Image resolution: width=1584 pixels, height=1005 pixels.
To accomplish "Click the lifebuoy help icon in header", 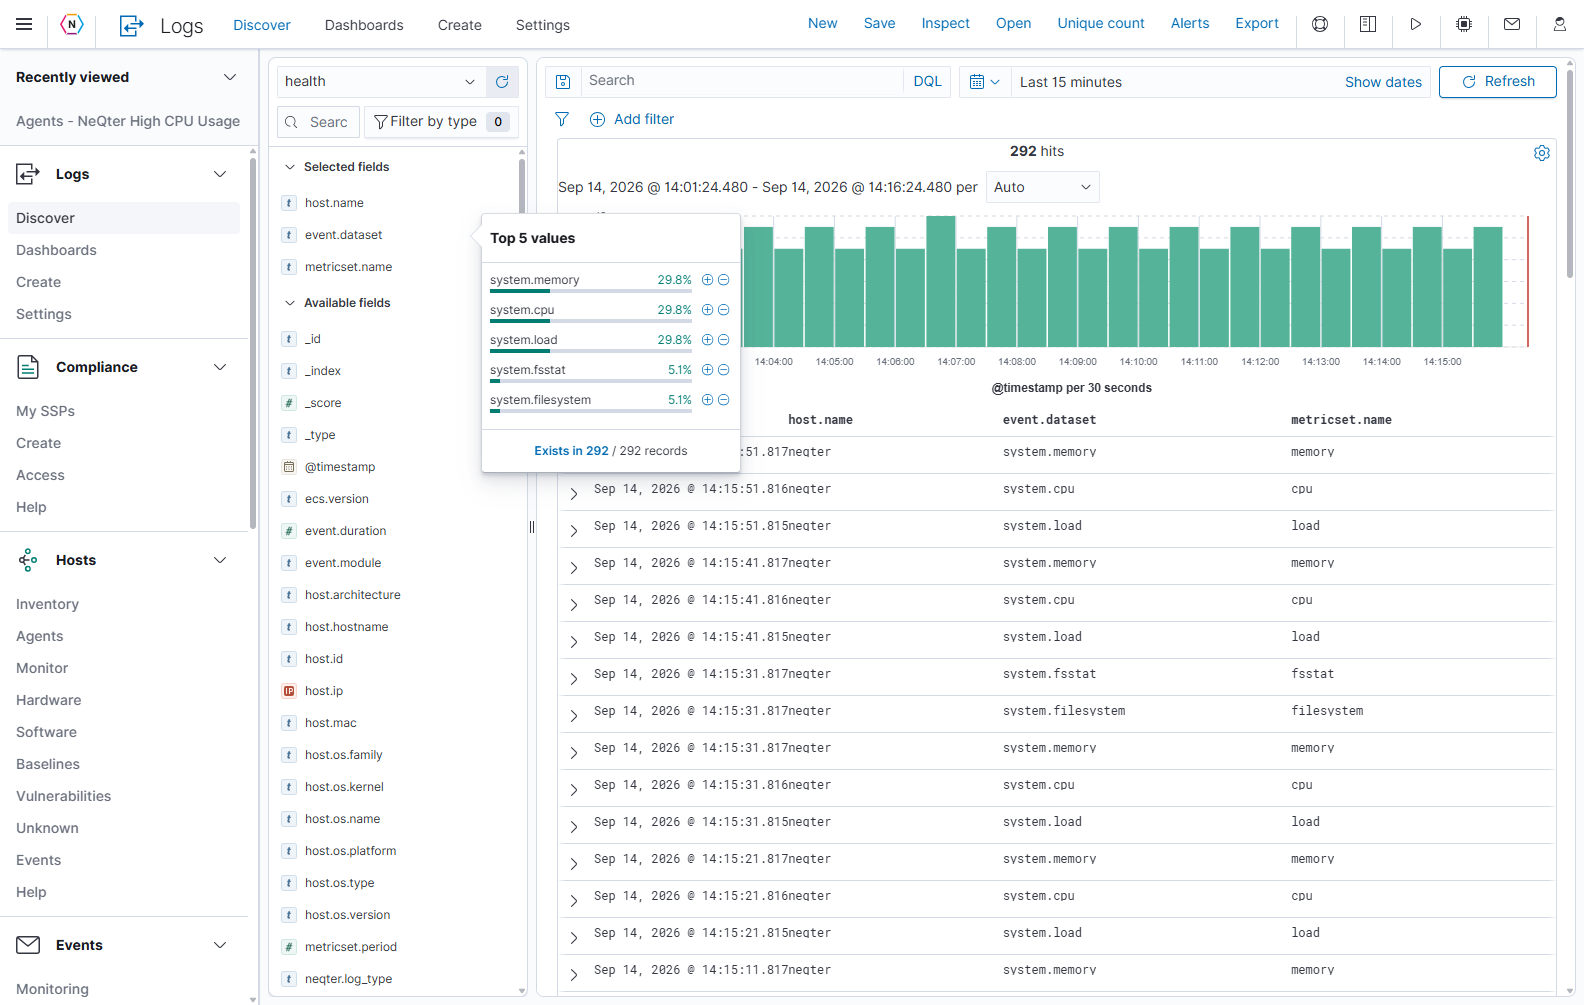I will pos(1320,24).
